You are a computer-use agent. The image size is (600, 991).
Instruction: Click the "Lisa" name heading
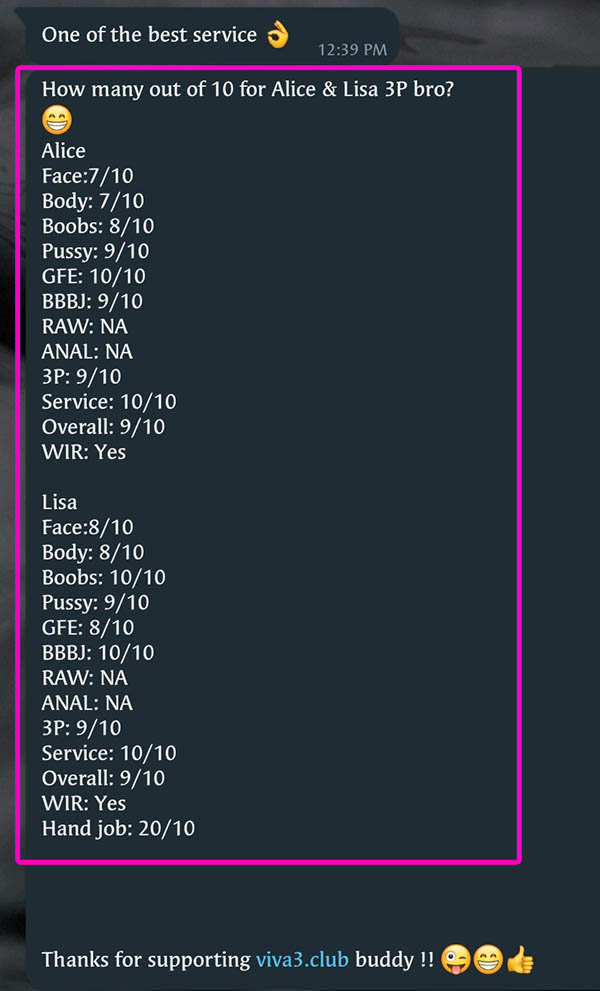click(x=60, y=502)
